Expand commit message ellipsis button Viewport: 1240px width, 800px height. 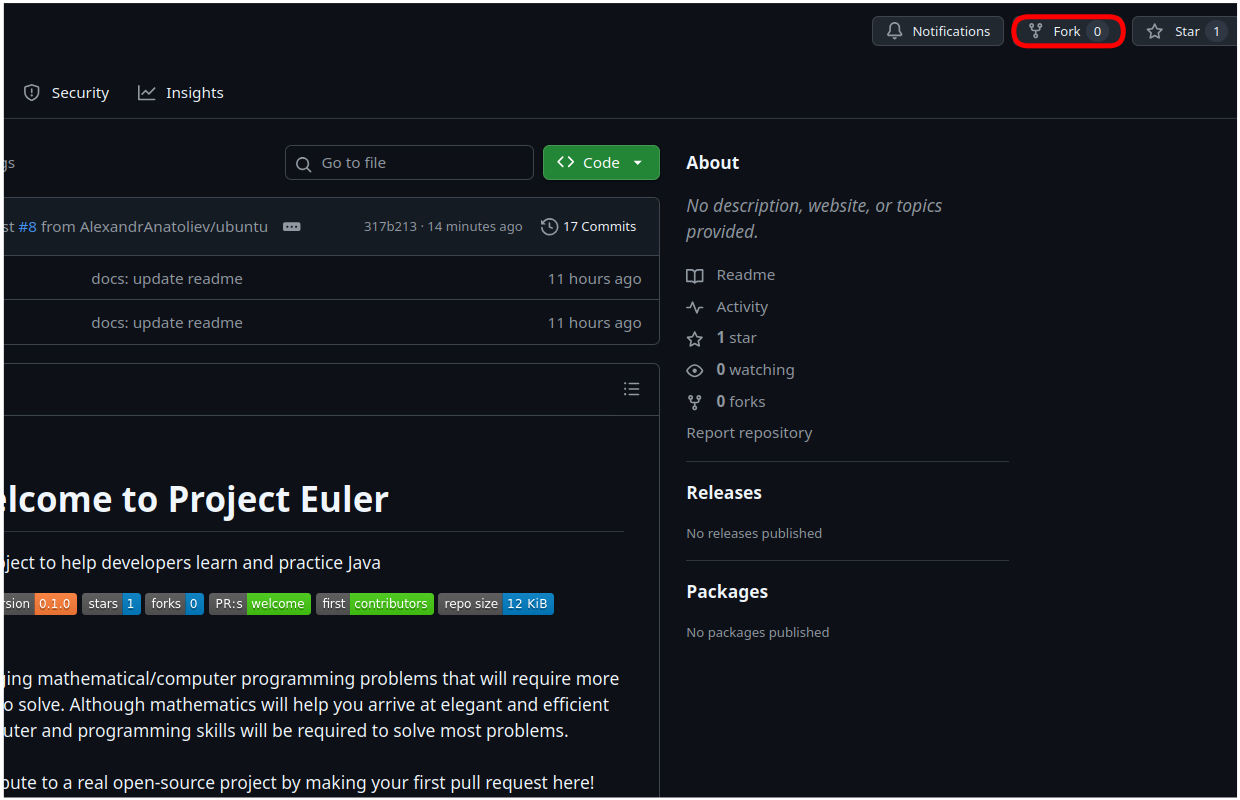(291, 227)
